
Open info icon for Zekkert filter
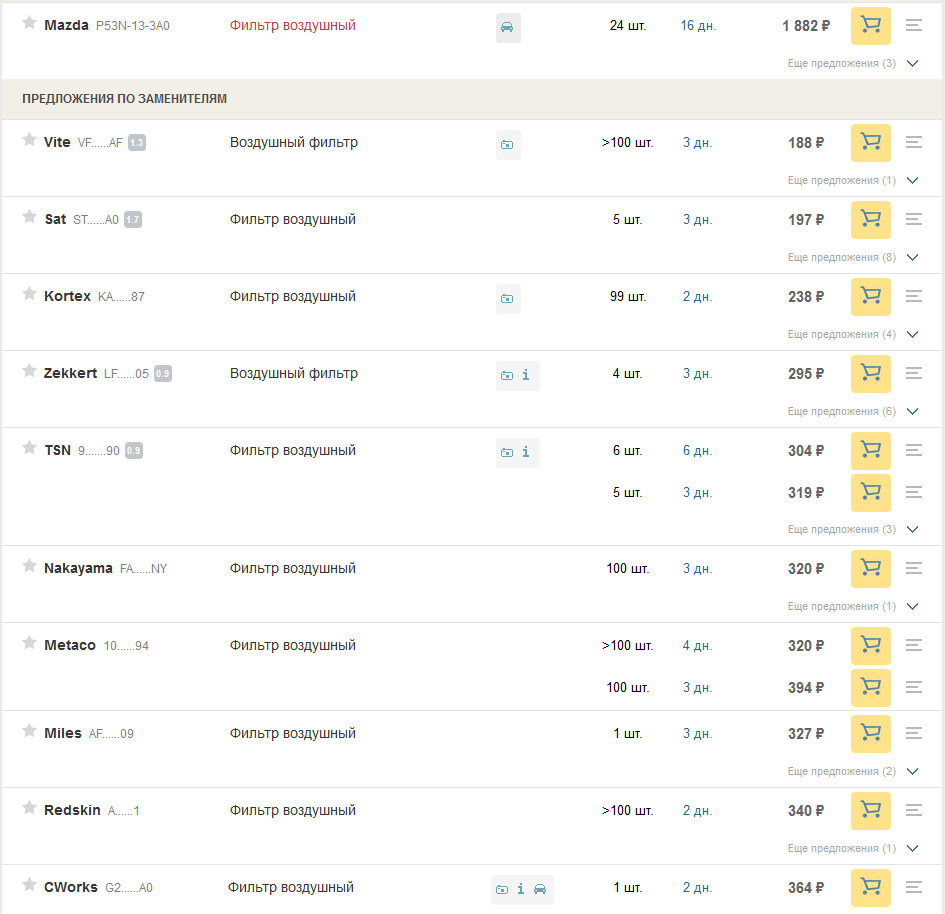[526, 375]
